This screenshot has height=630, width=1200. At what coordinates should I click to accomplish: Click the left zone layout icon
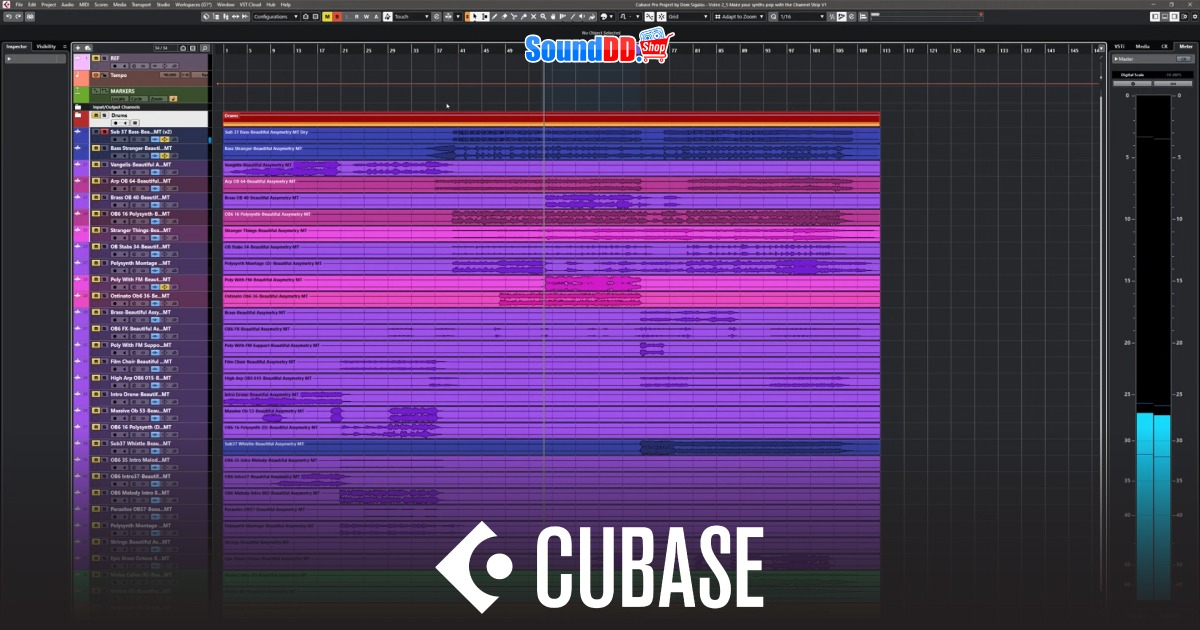pos(1154,17)
